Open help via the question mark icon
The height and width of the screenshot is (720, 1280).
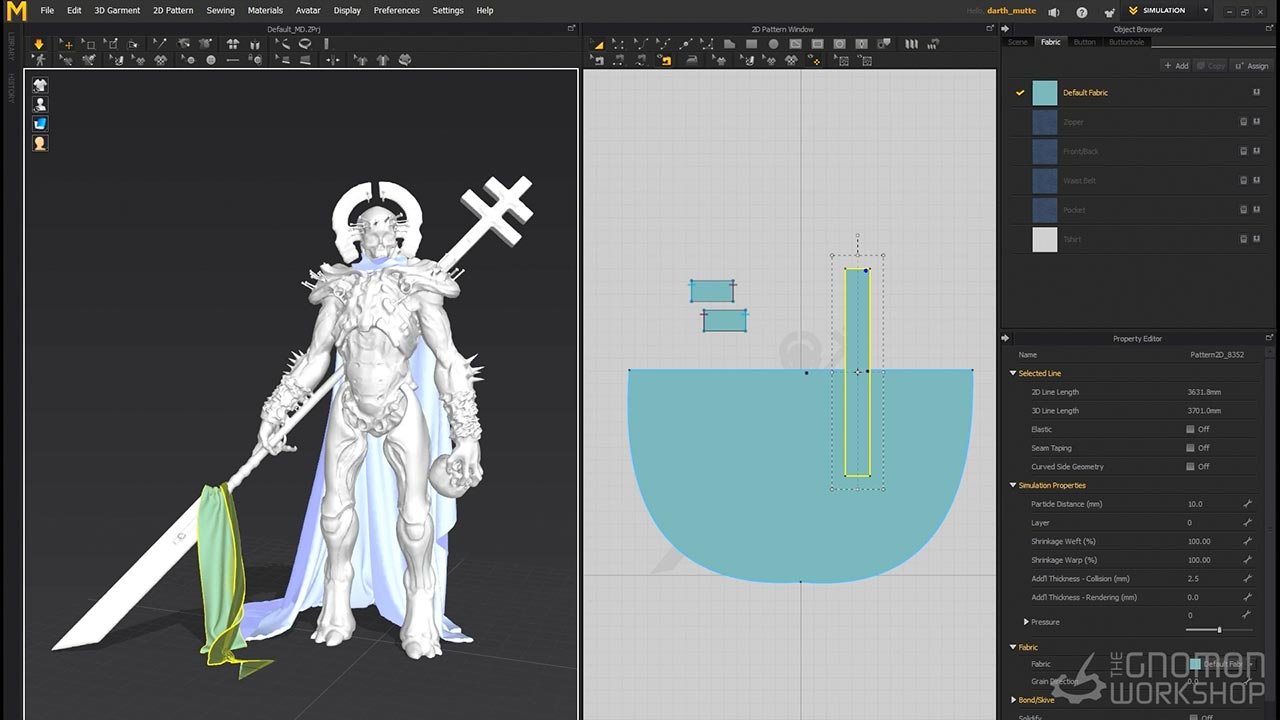click(x=1081, y=12)
